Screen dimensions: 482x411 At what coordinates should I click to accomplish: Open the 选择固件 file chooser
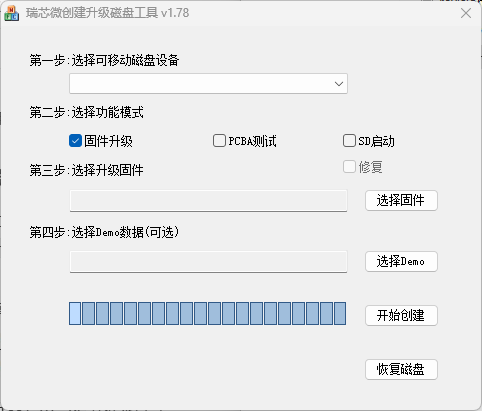click(401, 200)
